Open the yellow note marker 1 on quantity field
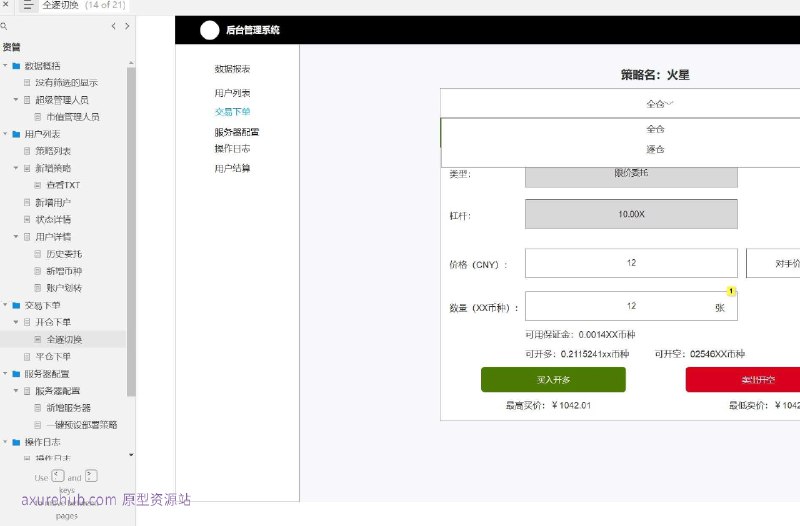 731,291
